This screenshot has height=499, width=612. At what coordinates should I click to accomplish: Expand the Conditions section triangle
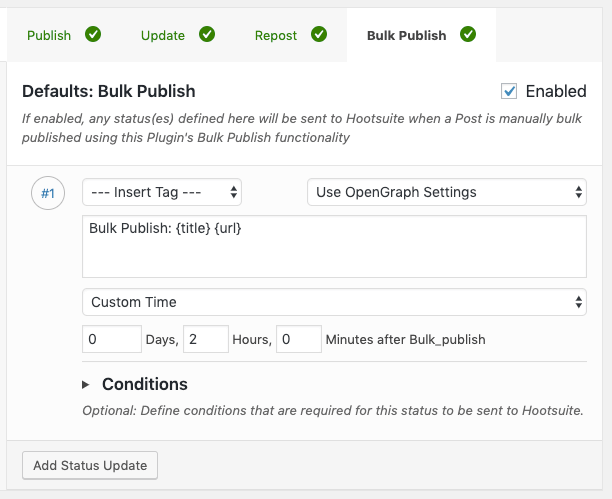pos(85,384)
